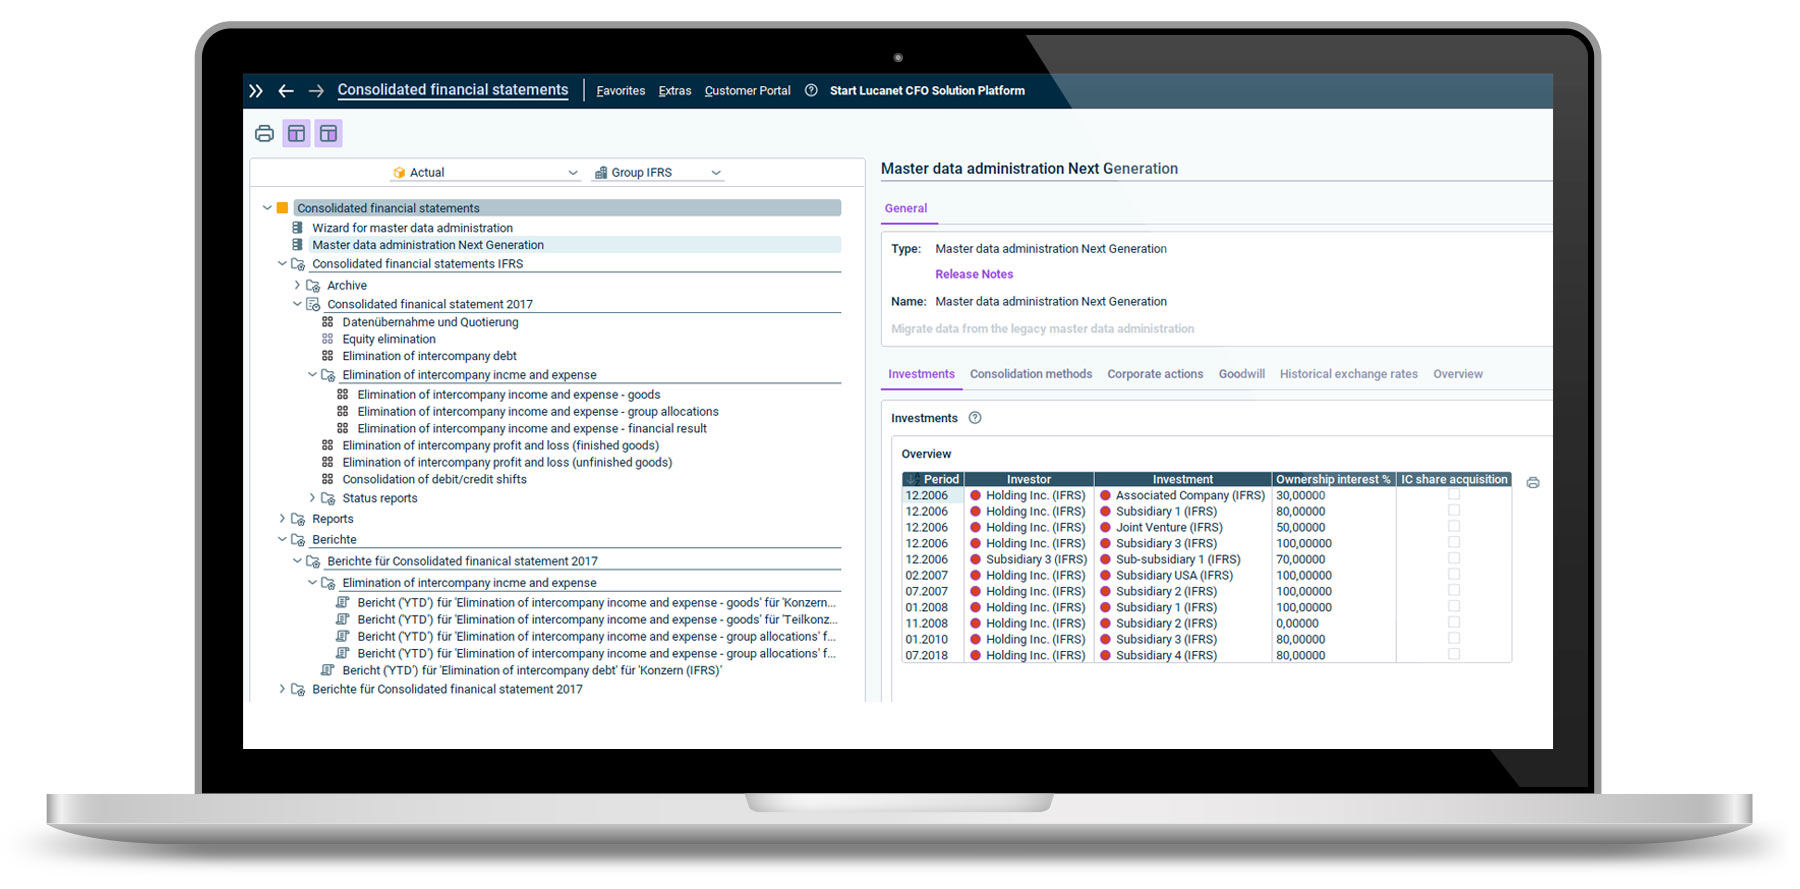Click the Actual cube icon in dropdown
The width and height of the screenshot is (1800, 889).
pos(399,173)
